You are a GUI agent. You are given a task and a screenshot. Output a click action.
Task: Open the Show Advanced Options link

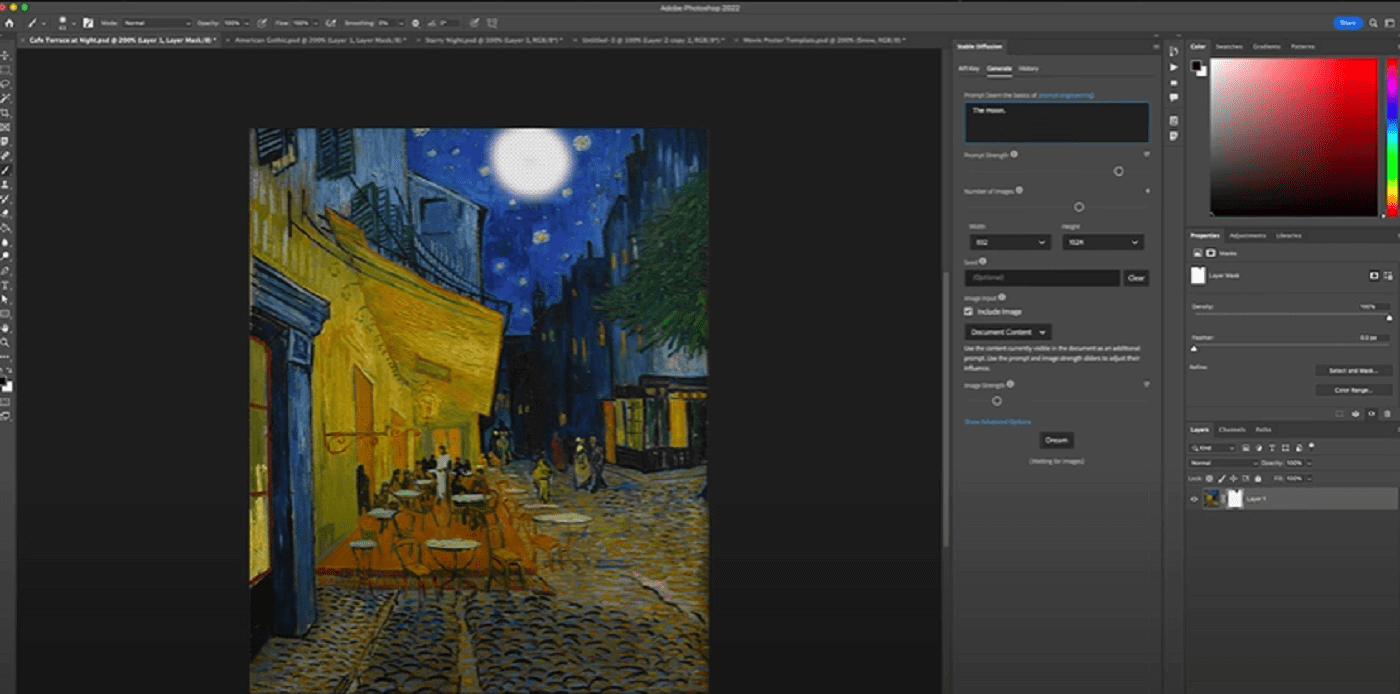(997, 422)
